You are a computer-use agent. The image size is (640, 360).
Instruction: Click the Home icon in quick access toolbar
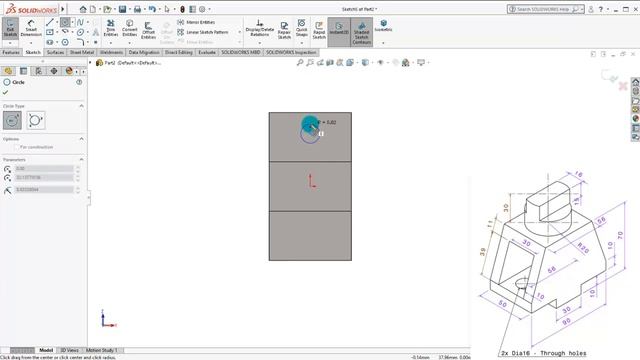tap(83, 9)
